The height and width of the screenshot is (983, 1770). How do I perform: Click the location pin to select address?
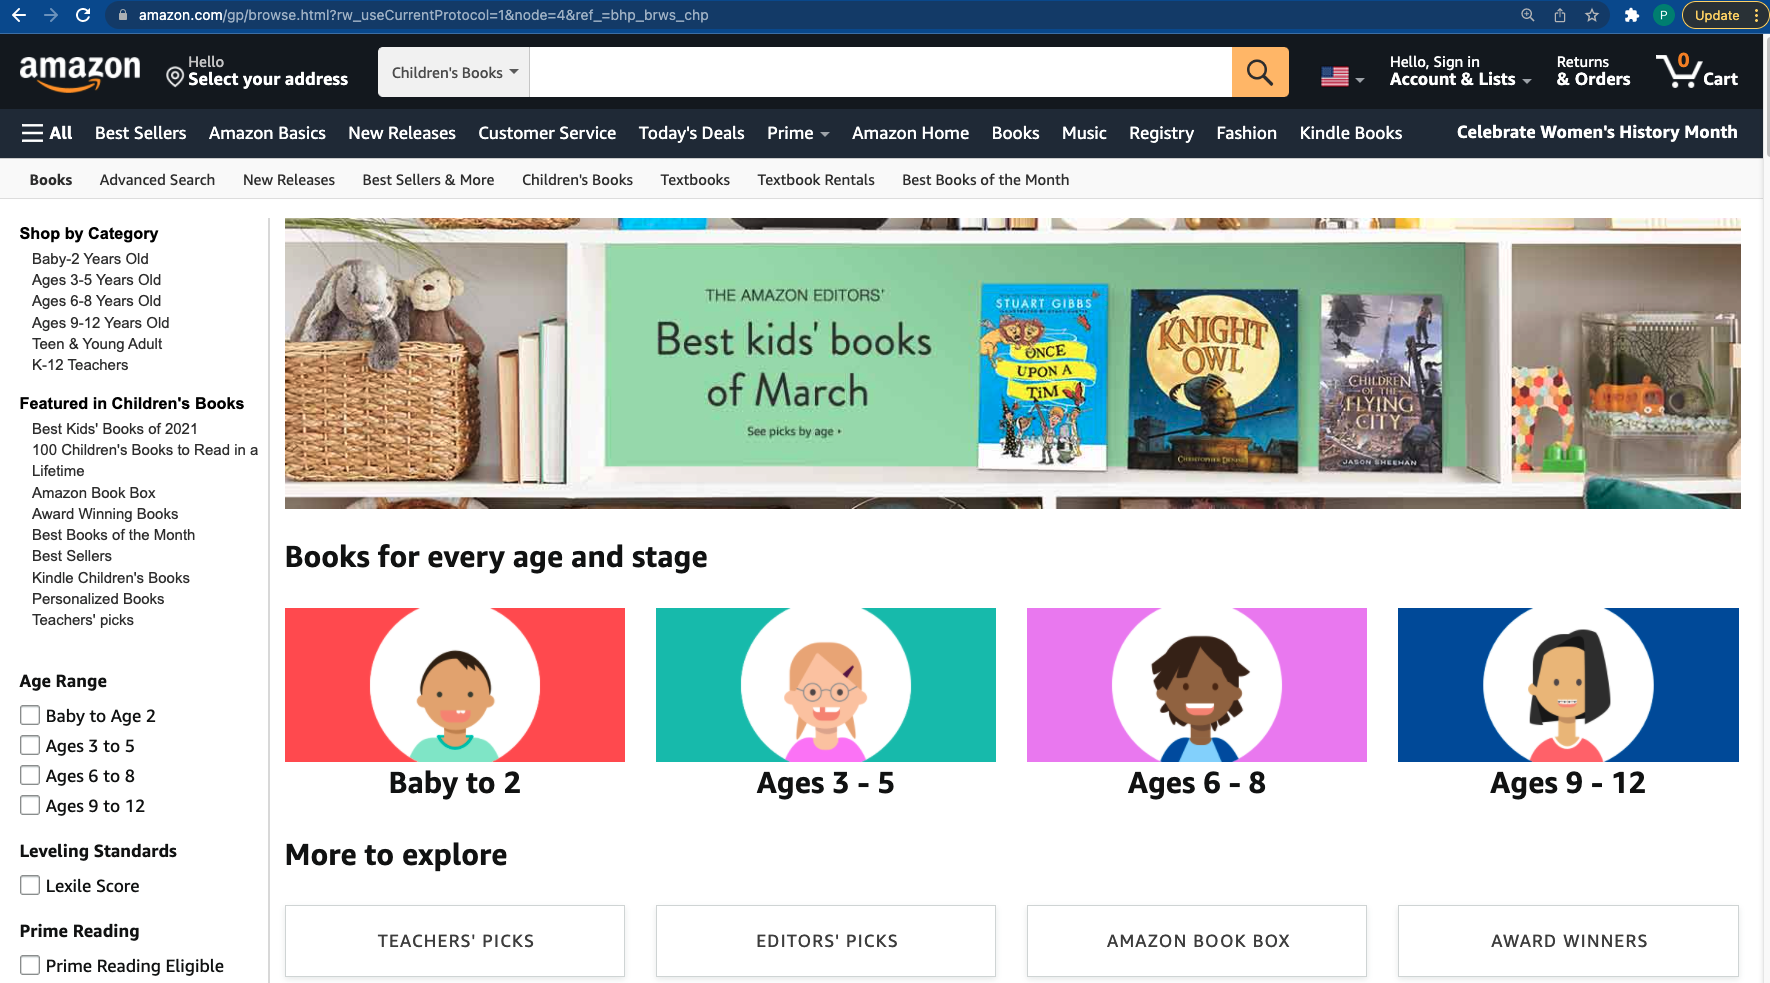pyautogui.click(x=175, y=77)
